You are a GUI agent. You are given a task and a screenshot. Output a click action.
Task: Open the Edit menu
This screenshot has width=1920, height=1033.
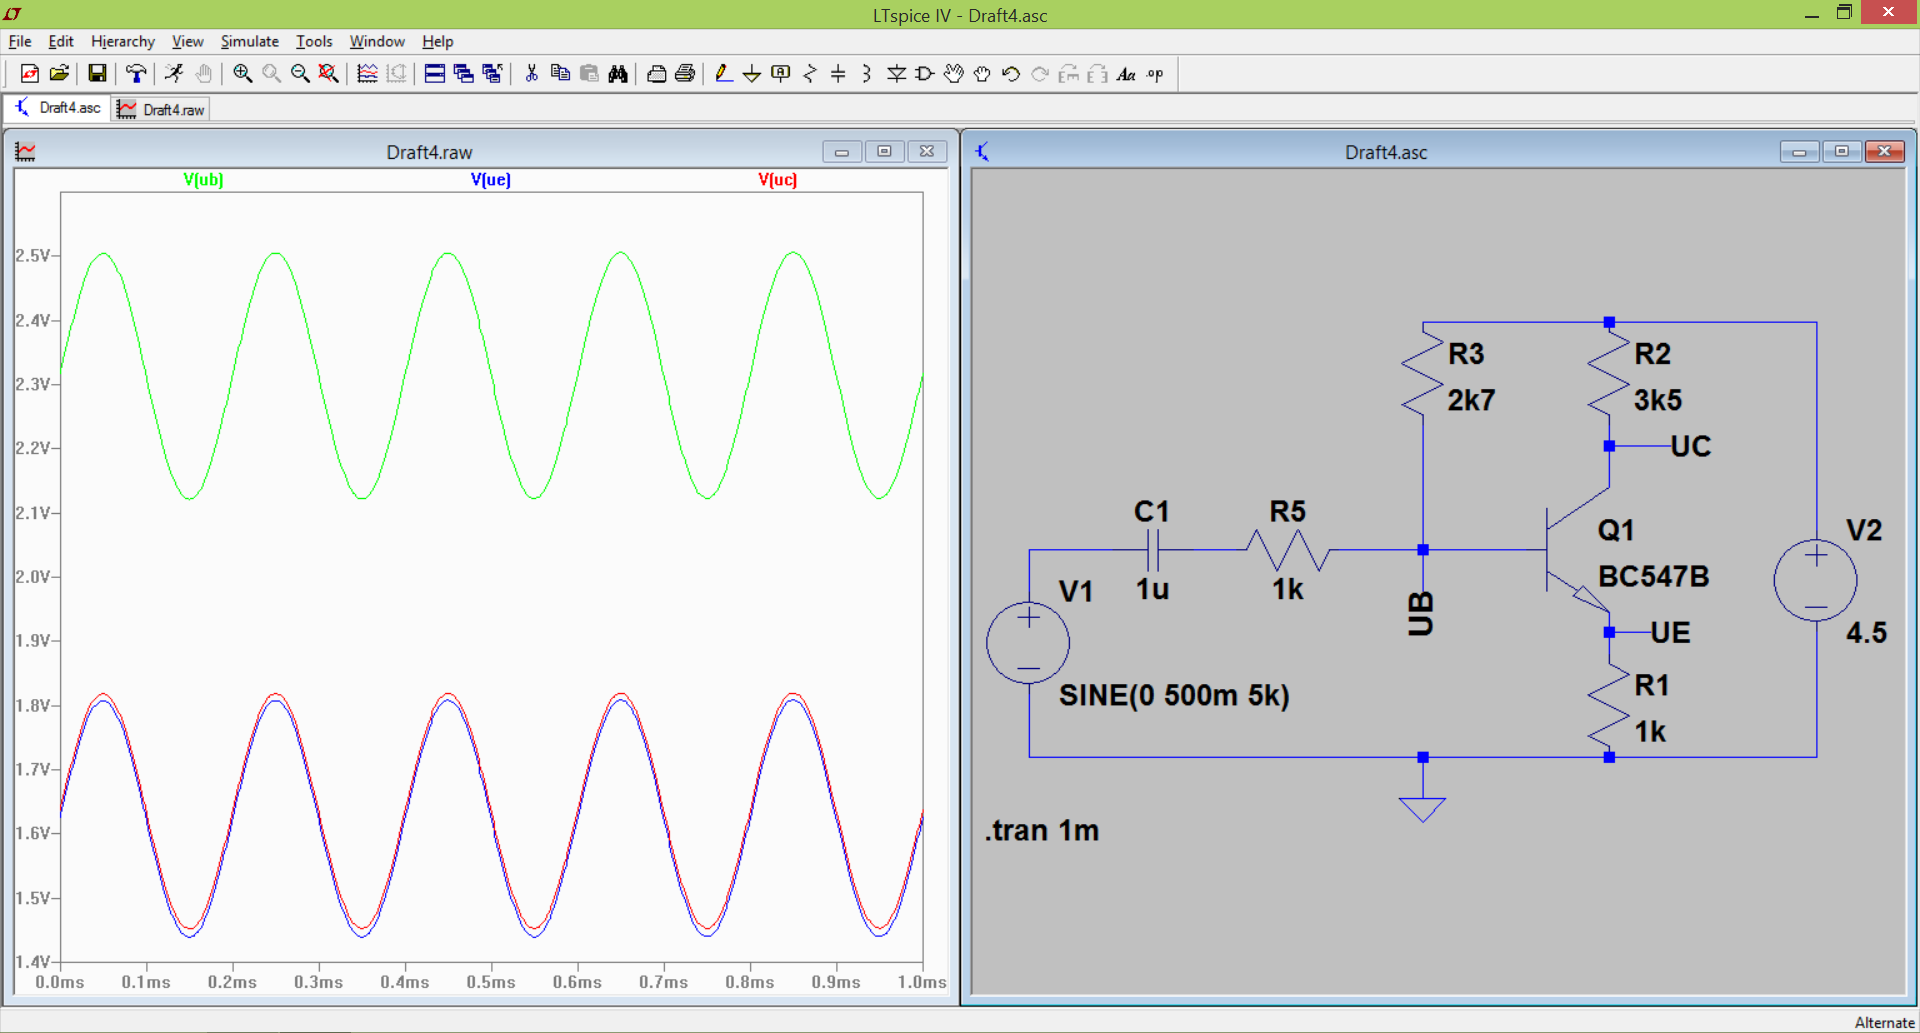pos(61,41)
